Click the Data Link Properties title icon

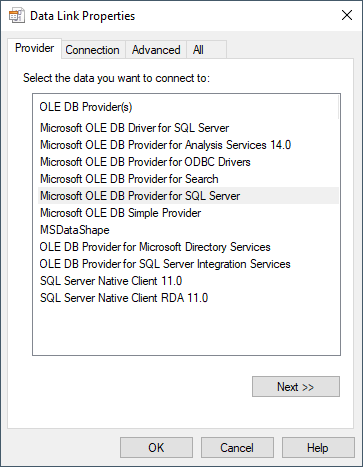[x=17, y=16]
